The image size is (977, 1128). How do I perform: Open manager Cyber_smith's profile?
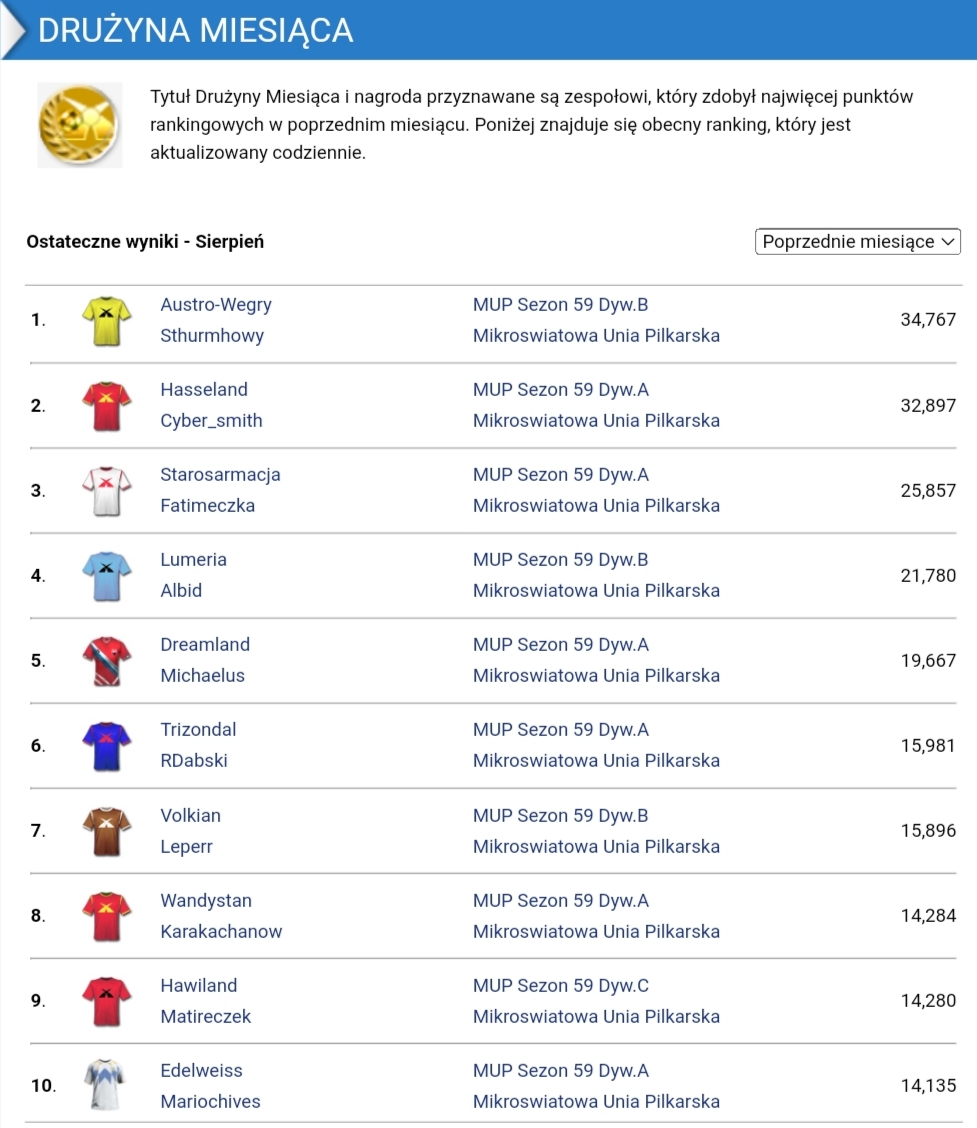(211, 421)
